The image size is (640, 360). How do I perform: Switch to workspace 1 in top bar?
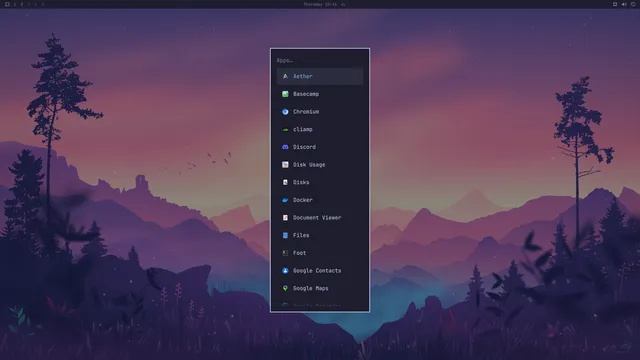(15, 4)
